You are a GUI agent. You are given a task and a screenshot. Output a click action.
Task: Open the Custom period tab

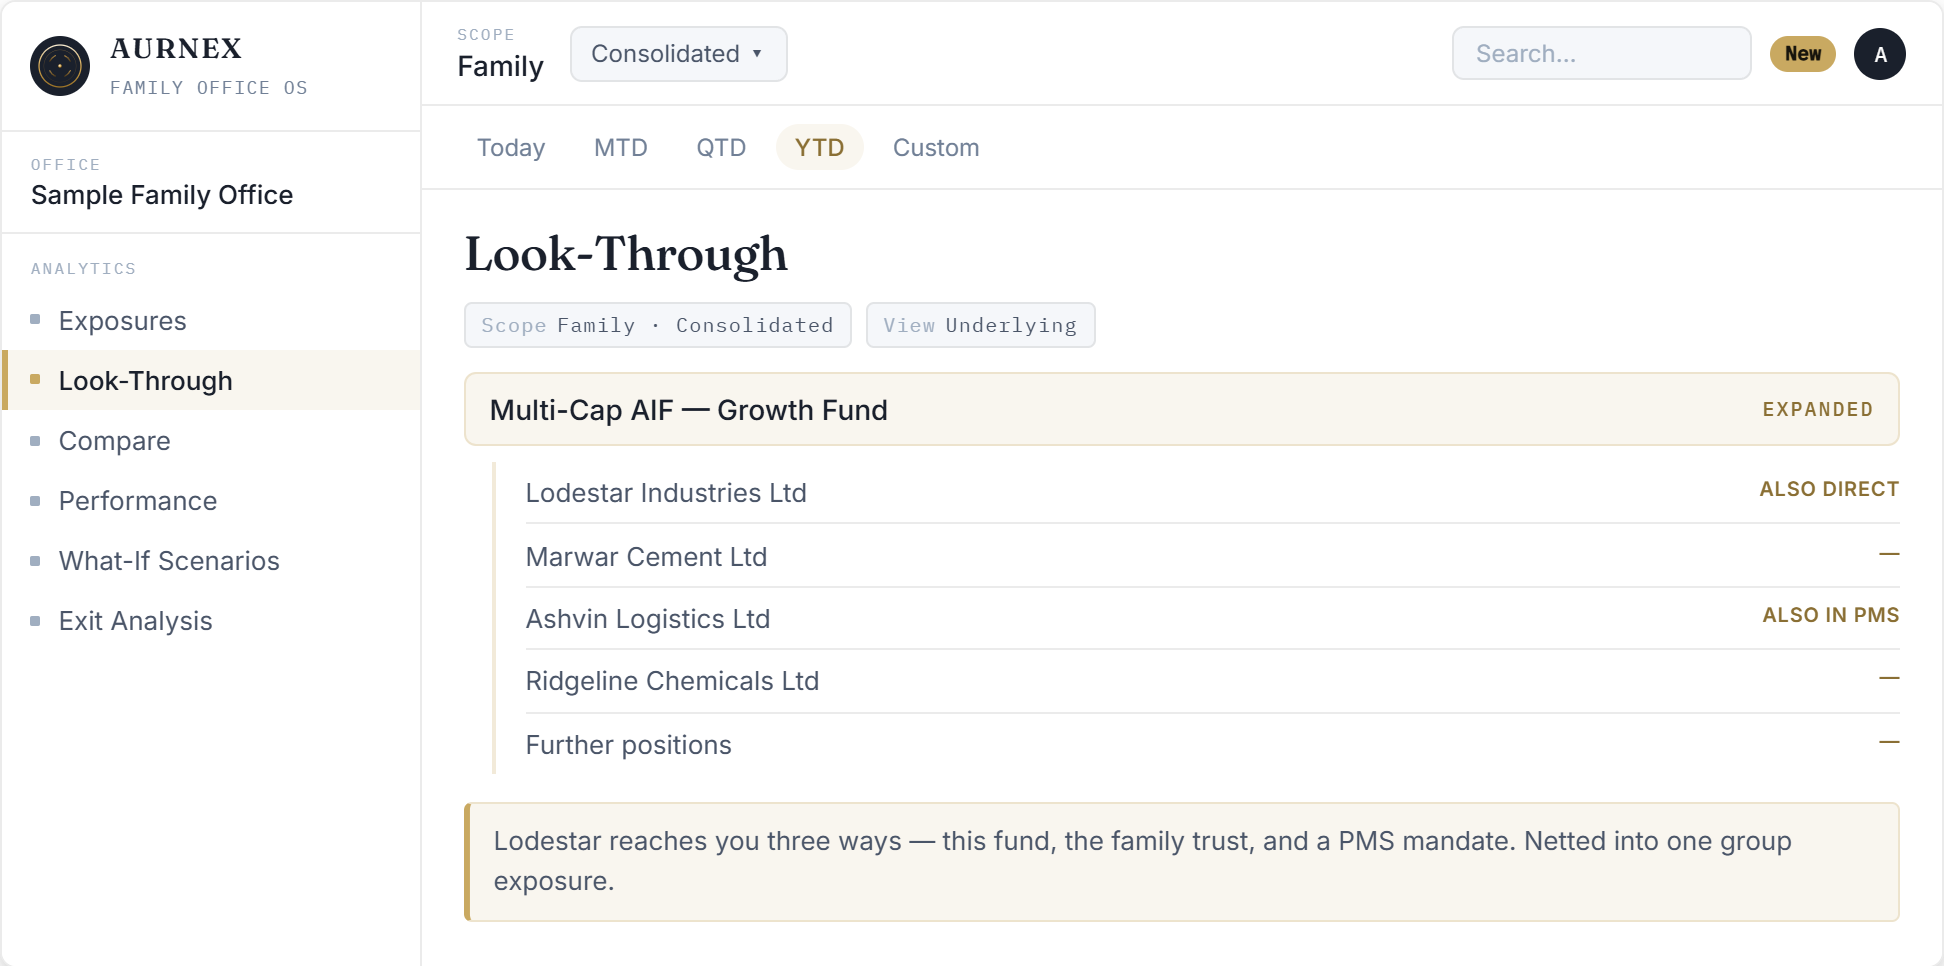(936, 147)
